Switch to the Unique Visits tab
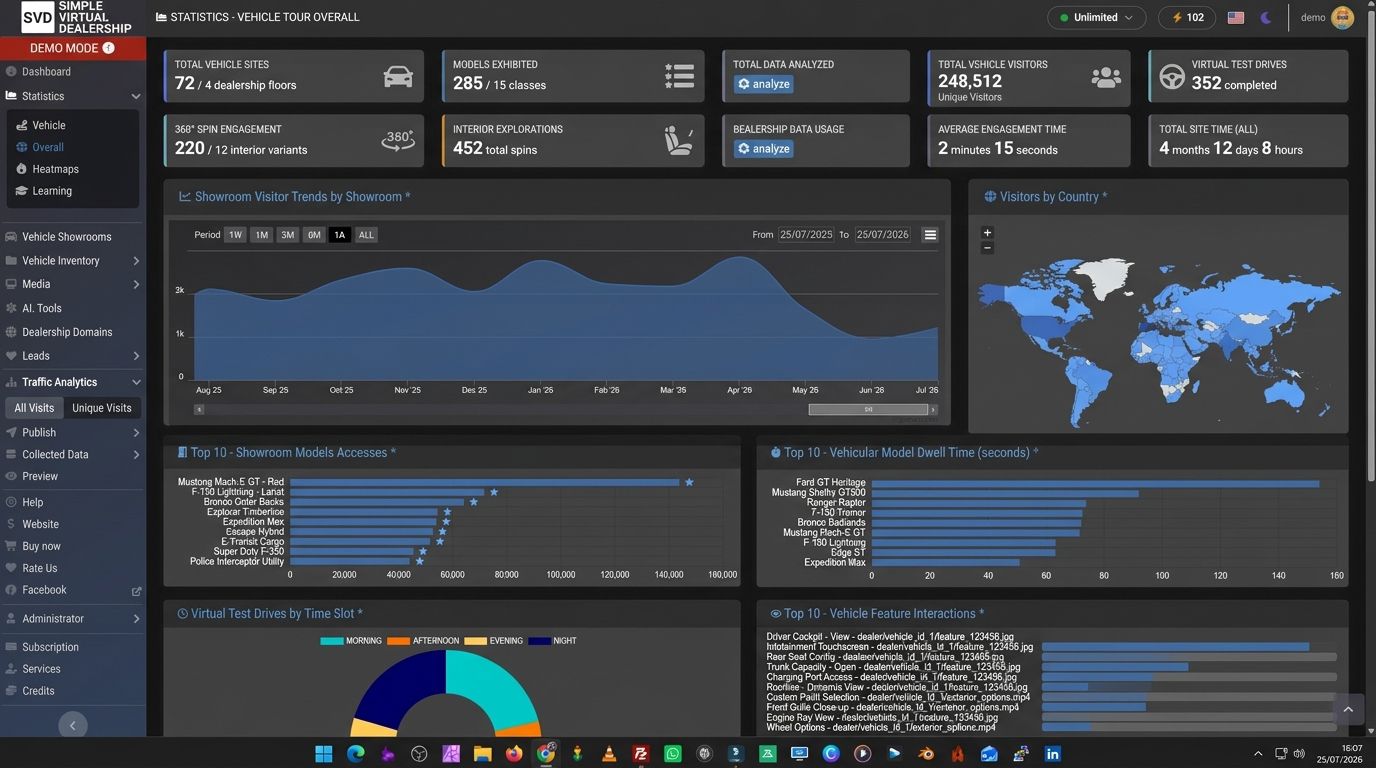 coord(102,408)
